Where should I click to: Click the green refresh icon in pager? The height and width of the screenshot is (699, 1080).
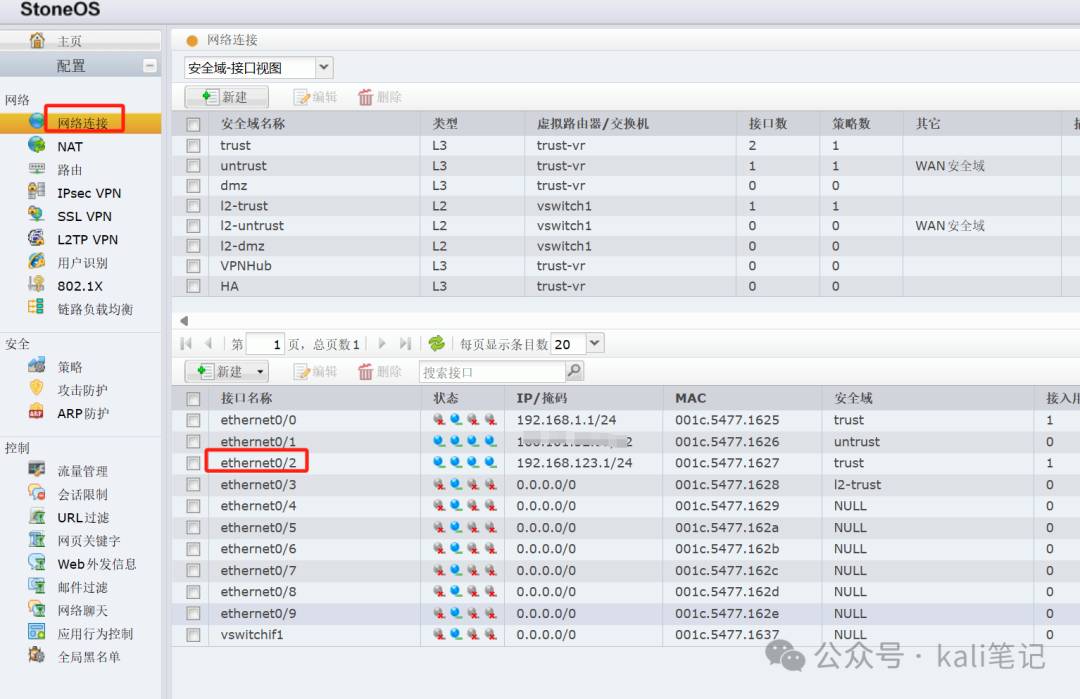(x=437, y=343)
